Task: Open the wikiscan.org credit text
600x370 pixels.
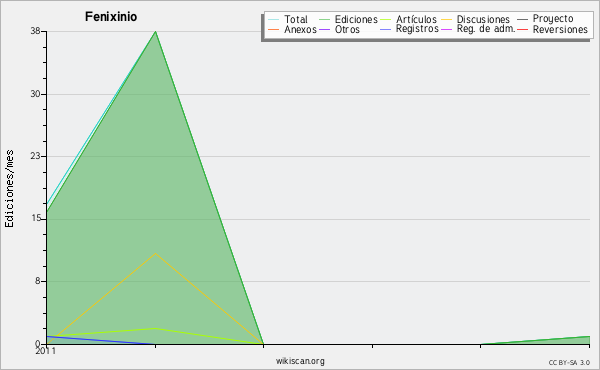Action: point(300,361)
